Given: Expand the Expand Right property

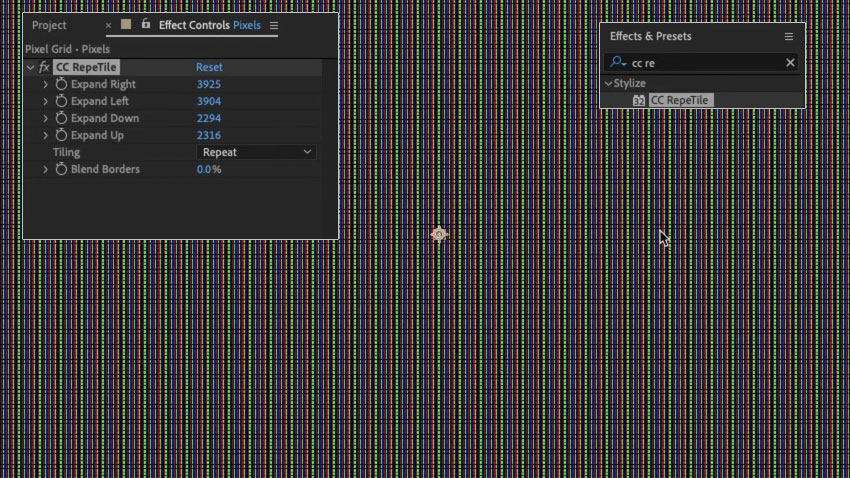Looking at the screenshot, I should (46, 84).
